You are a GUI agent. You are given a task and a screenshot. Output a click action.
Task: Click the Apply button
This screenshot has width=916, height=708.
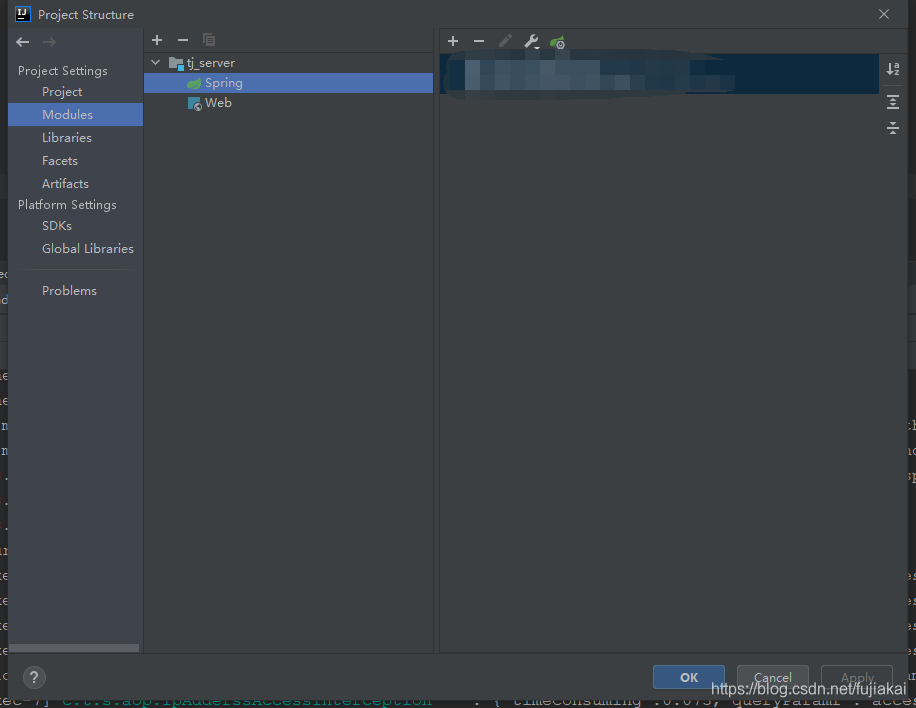[856, 677]
